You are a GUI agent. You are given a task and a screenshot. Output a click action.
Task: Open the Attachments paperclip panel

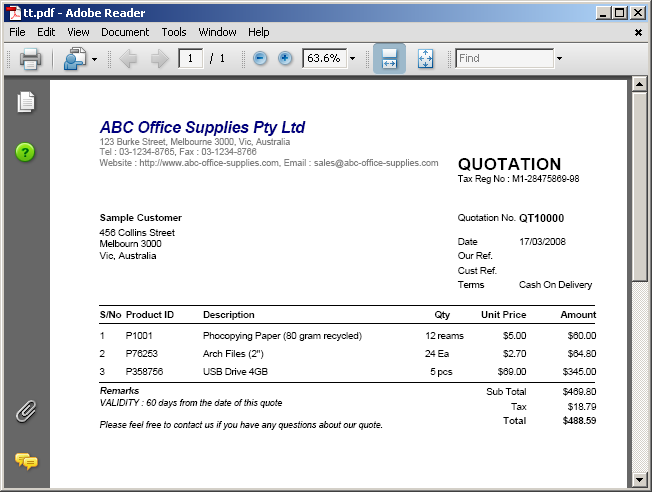coord(26,412)
